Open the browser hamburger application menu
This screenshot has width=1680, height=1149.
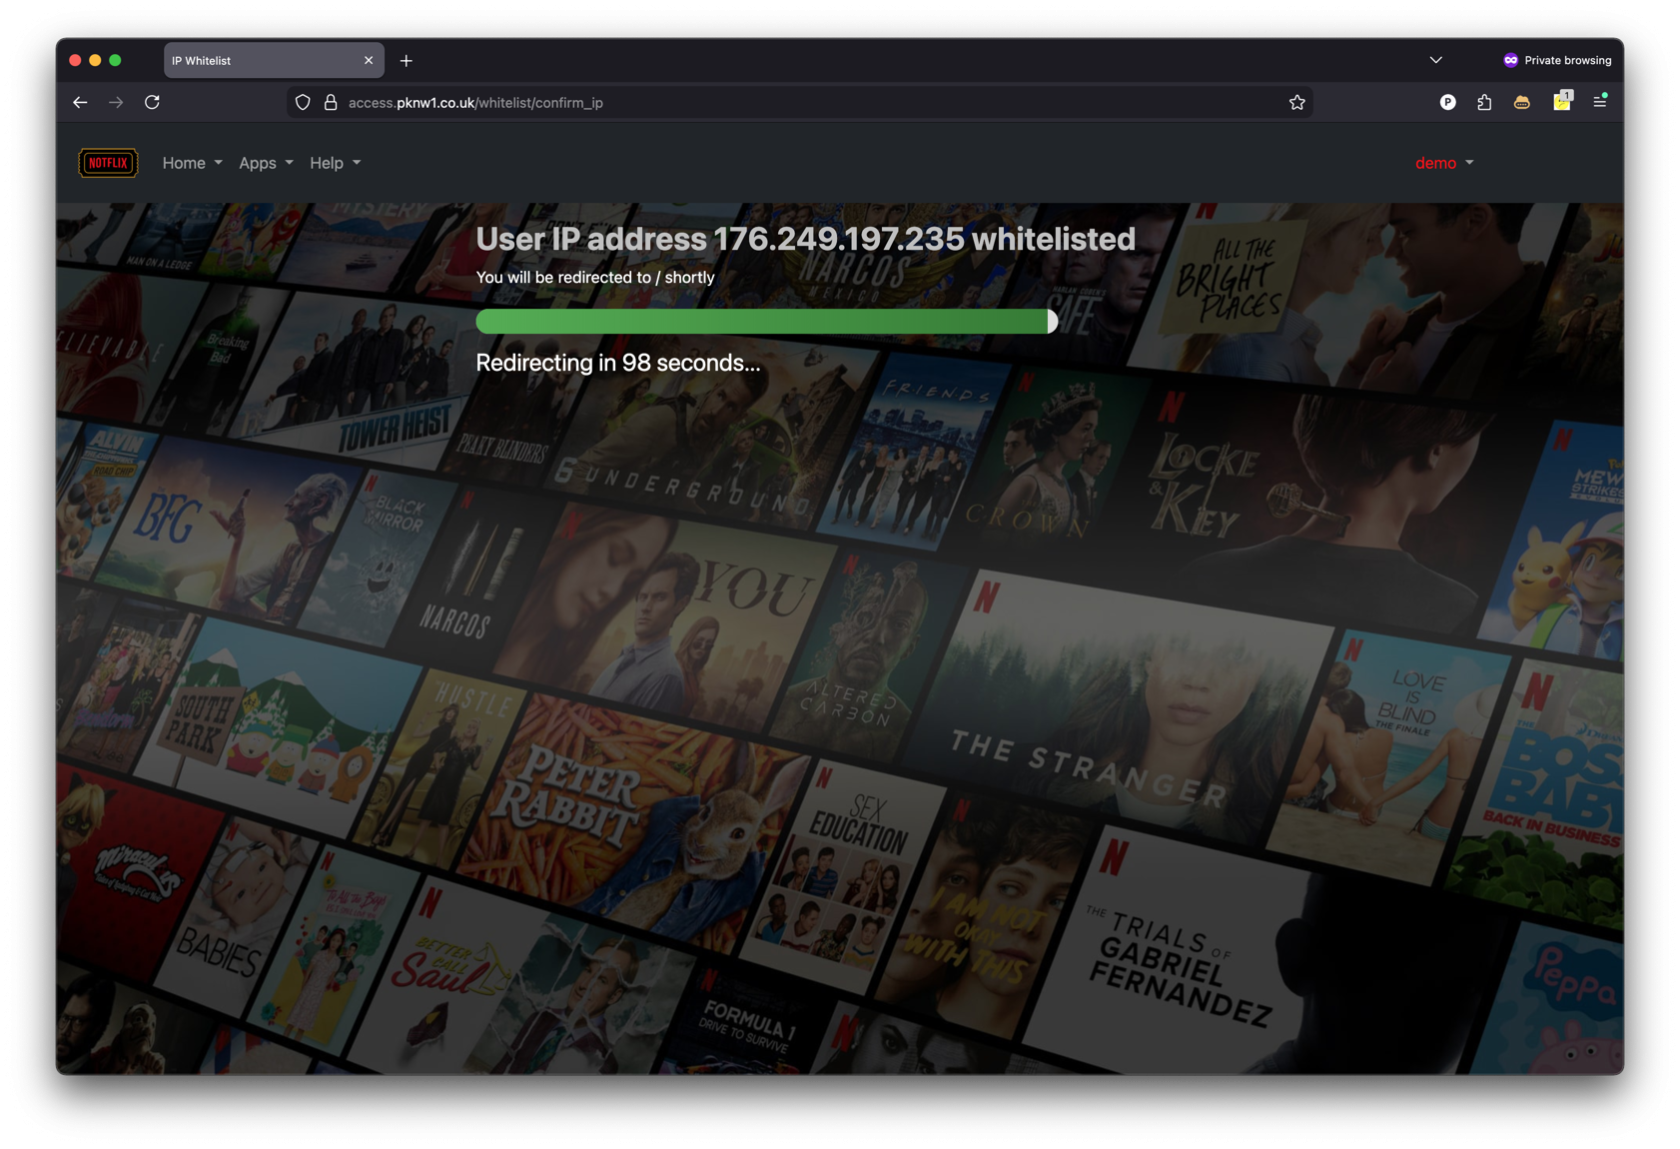point(1600,101)
